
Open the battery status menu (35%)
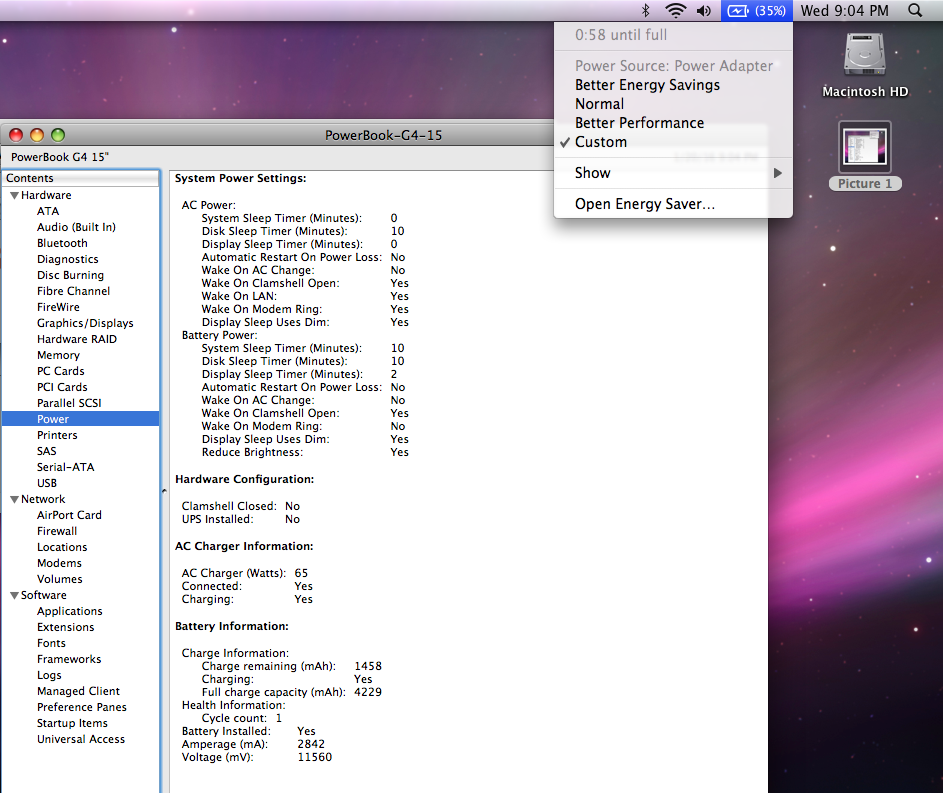(x=757, y=10)
